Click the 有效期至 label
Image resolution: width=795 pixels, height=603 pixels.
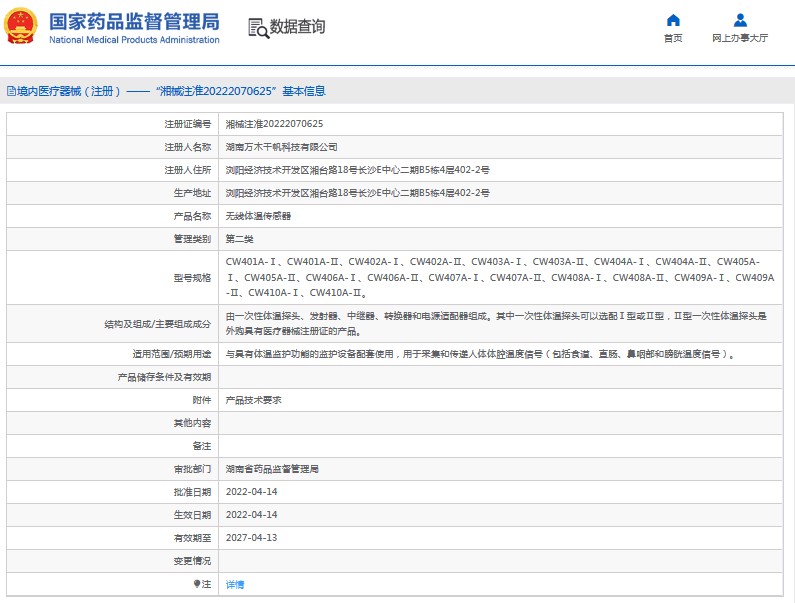[192, 538]
